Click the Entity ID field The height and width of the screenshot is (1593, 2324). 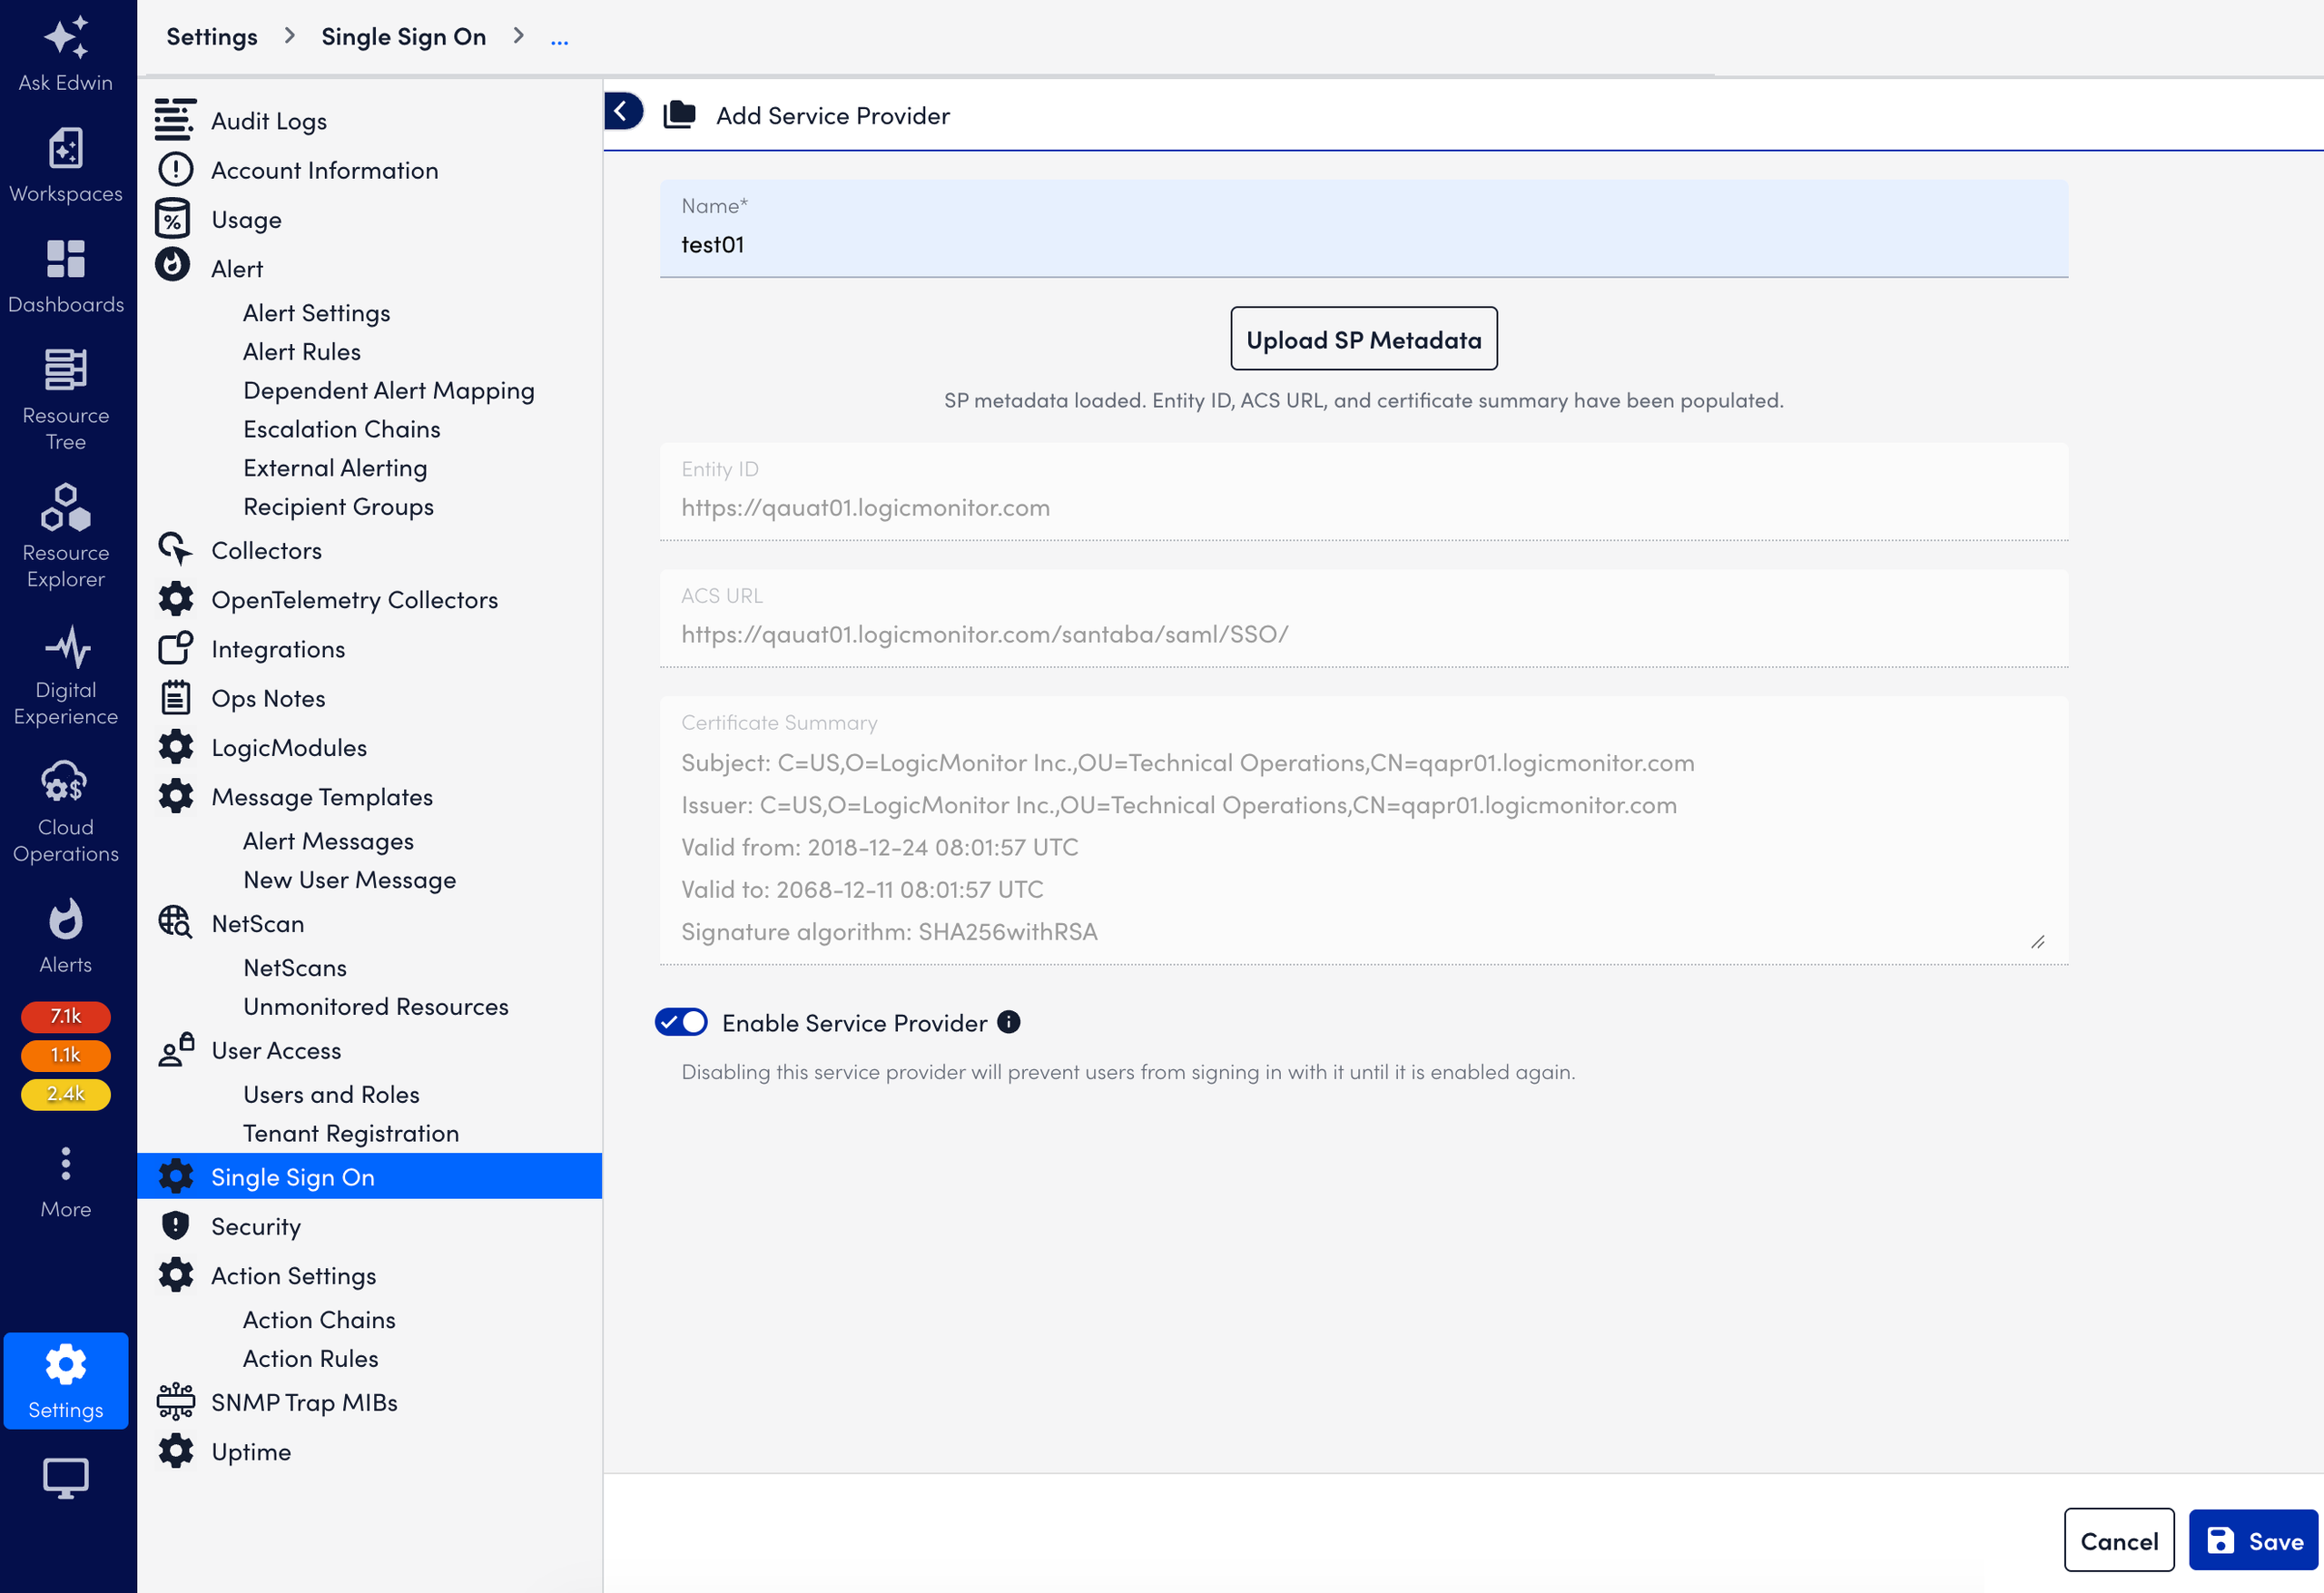click(x=1363, y=492)
